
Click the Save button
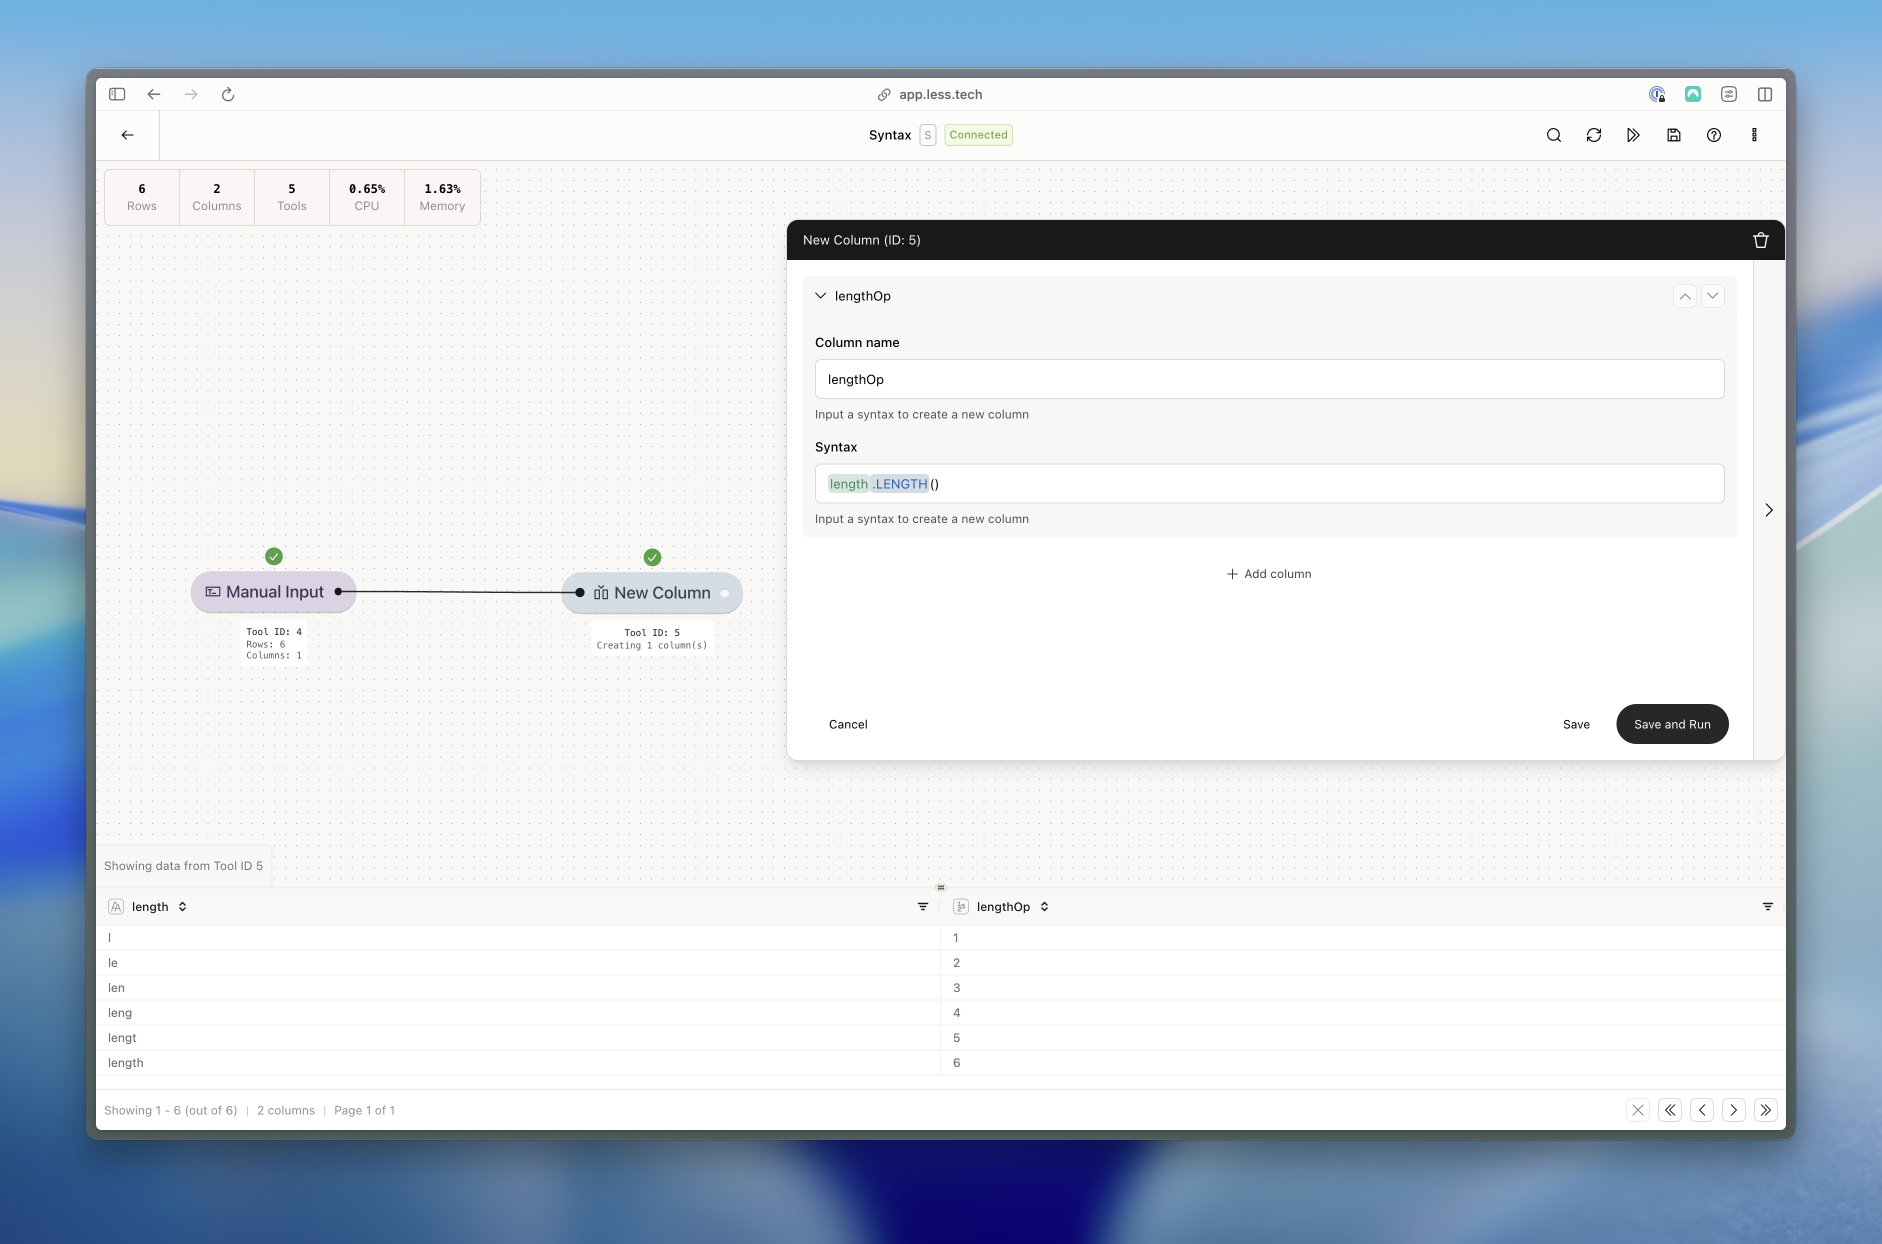point(1576,724)
